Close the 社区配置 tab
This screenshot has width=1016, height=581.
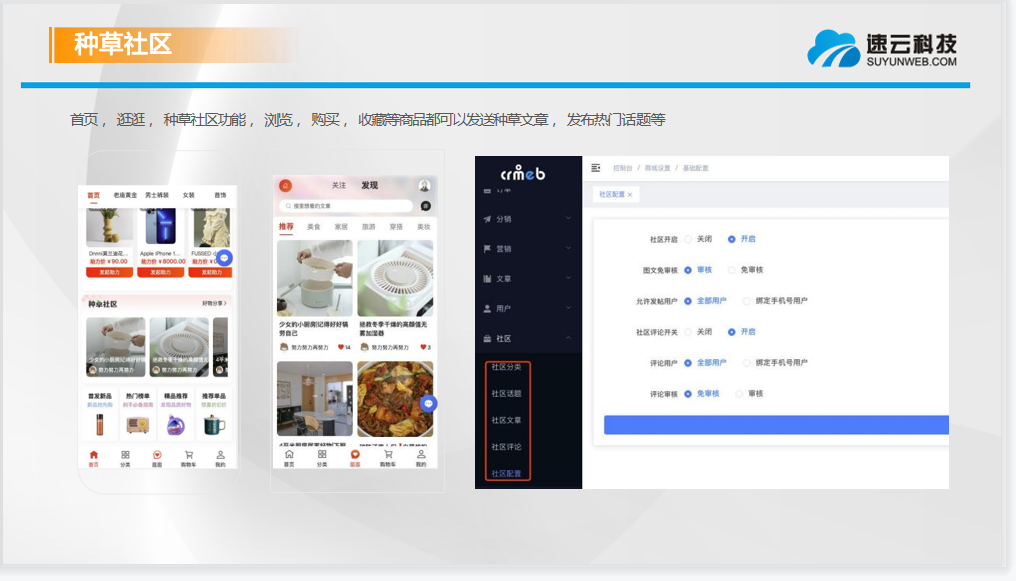[630, 194]
